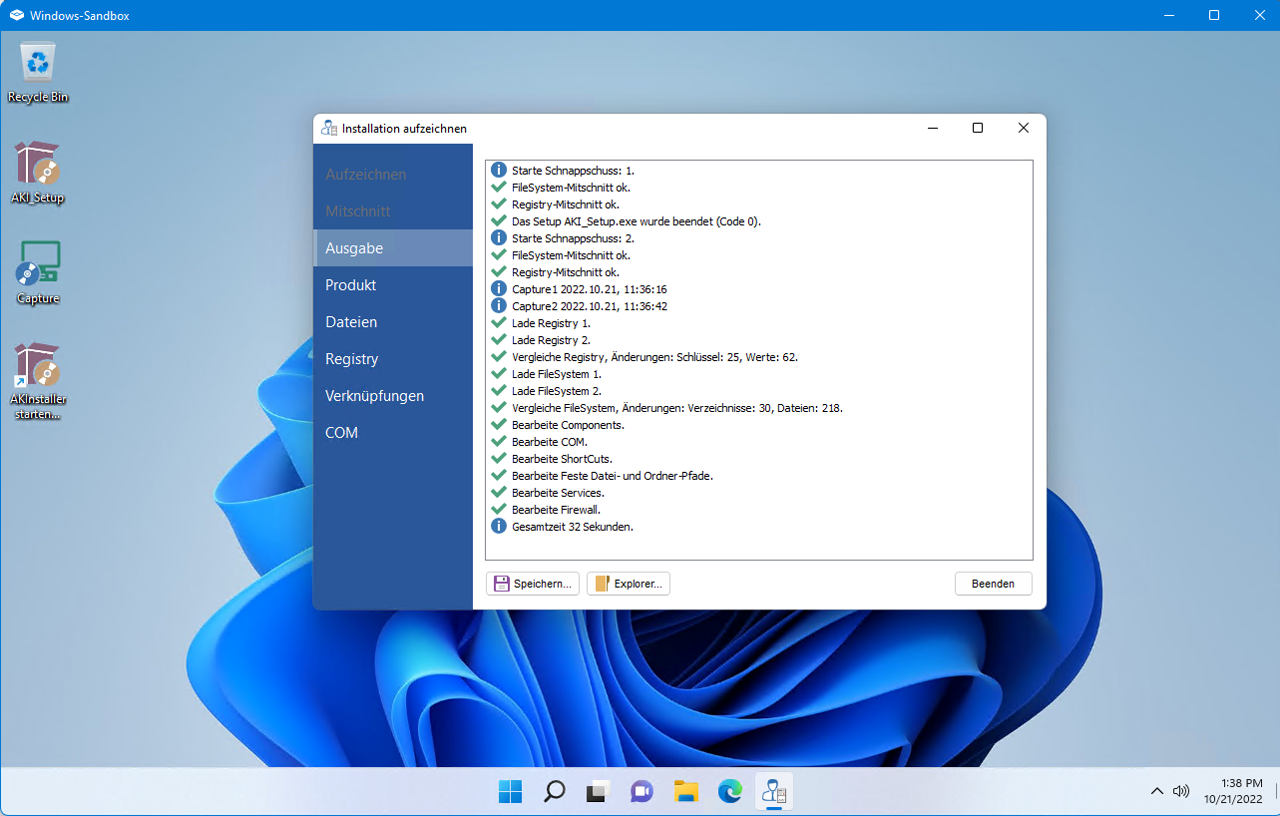Open the Produkt section
Screen dimensions: 1280x816
393,285
